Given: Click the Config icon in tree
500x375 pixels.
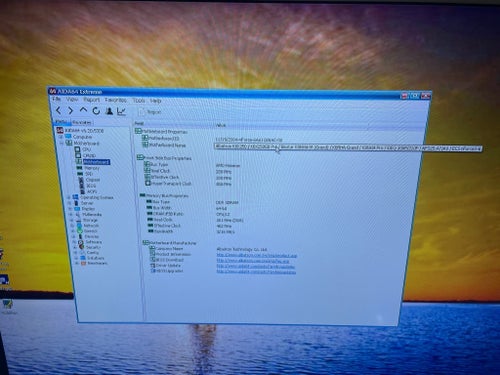Looking at the screenshot, I should [x=82, y=253].
